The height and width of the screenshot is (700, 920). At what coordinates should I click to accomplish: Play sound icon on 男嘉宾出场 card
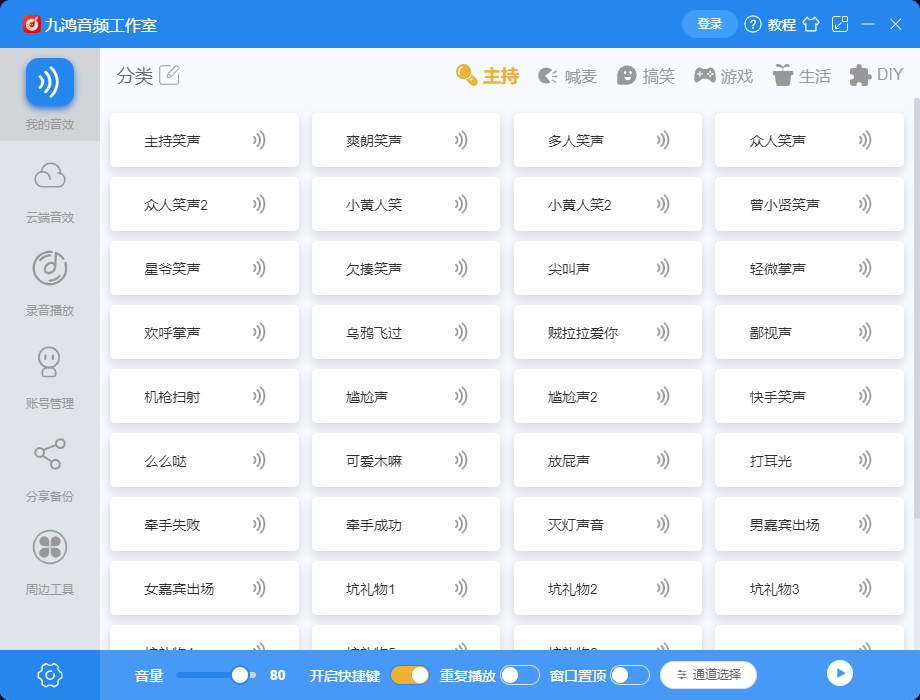[864, 524]
